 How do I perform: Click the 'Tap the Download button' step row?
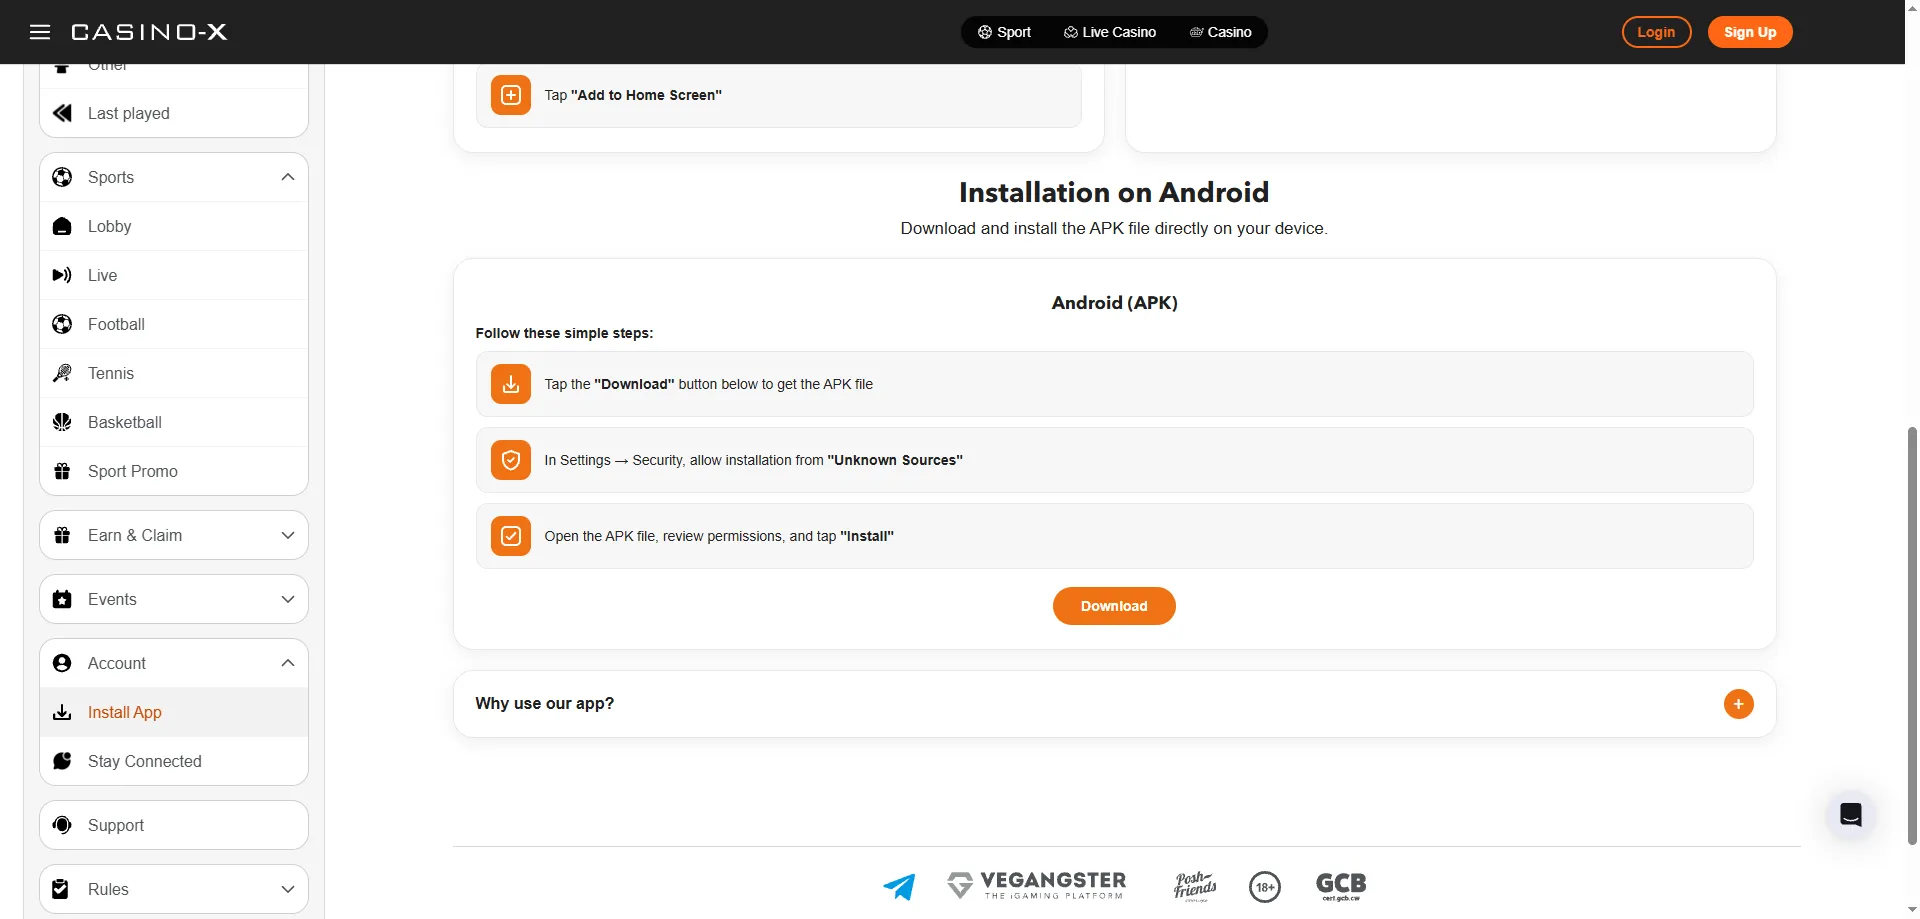pos(1114,384)
